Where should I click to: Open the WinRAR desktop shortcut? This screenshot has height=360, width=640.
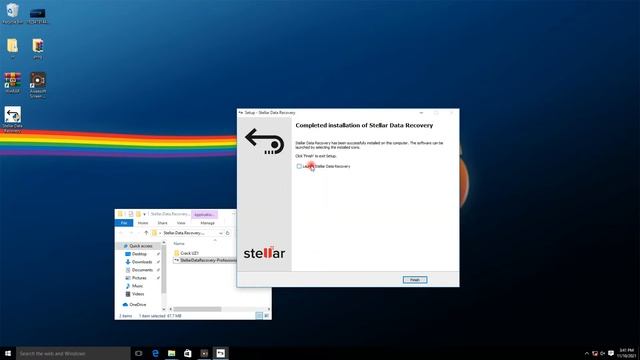point(13,83)
